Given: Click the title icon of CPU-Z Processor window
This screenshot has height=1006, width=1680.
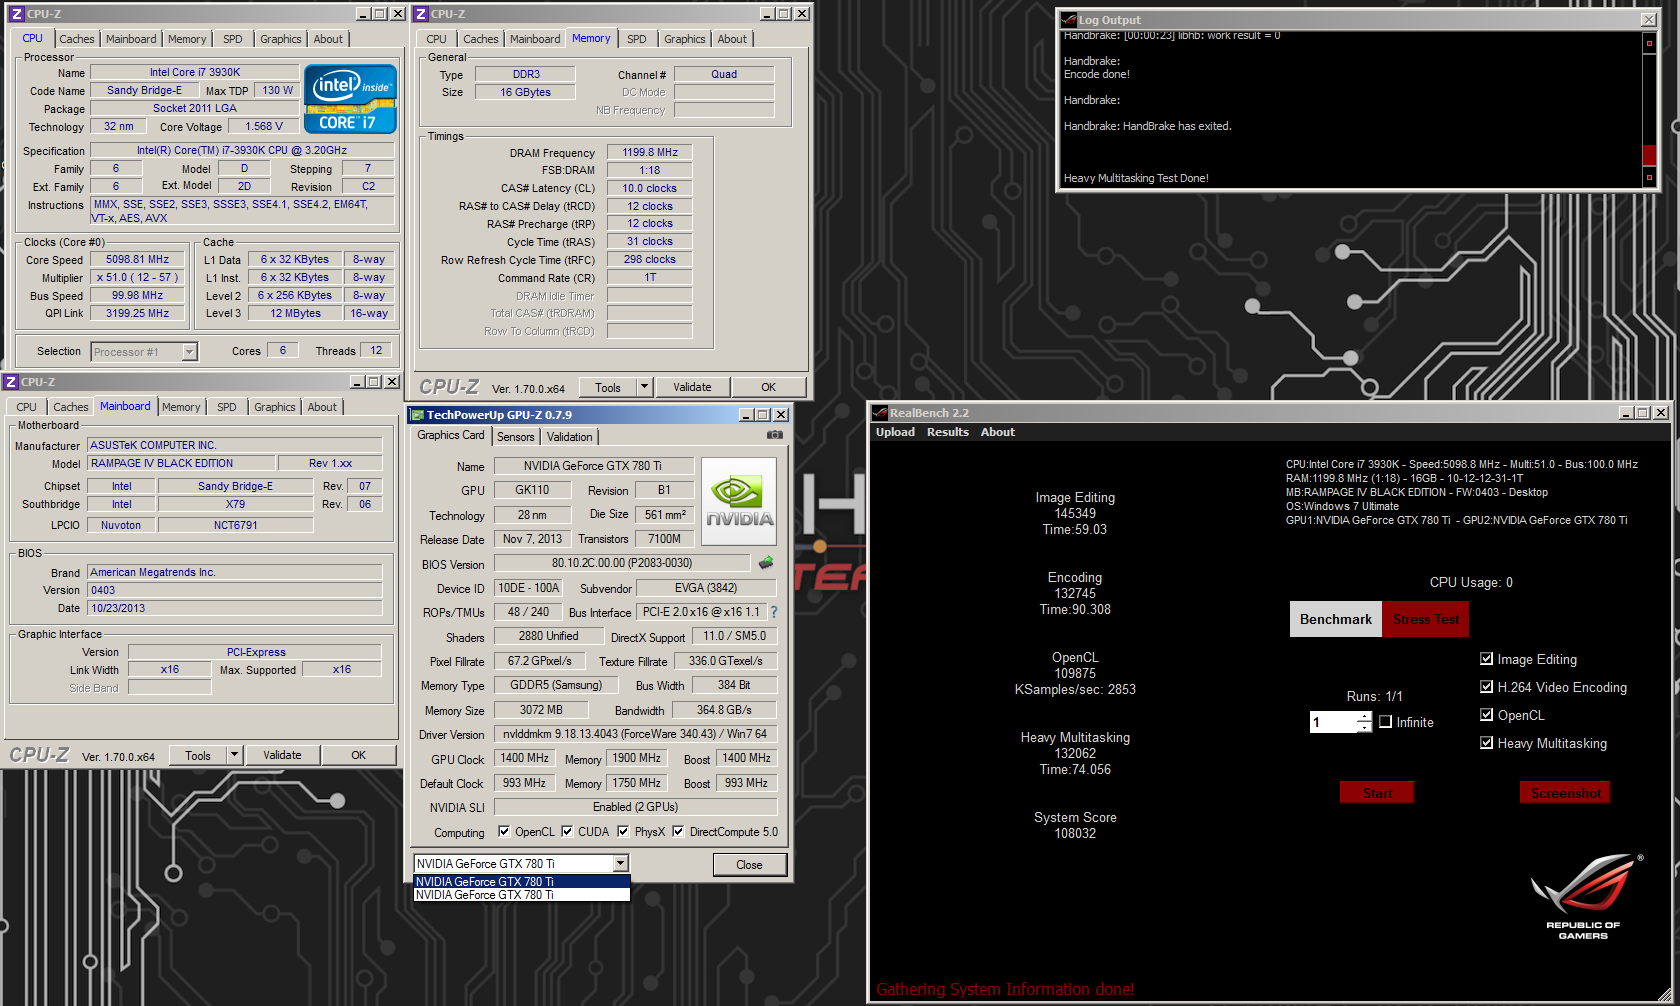Looking at the screenshot, I should click(17, 14).
